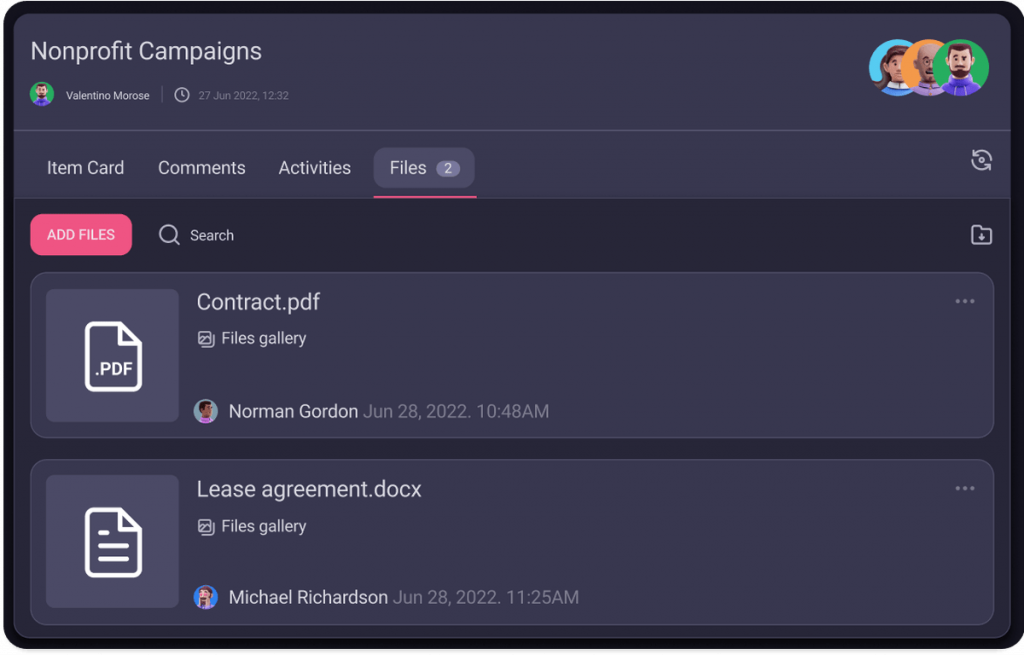Select the PDF file thumbnail icon for Contract.pdf
This screenshot has width=1024, height=655.
(x=112, y=355)
